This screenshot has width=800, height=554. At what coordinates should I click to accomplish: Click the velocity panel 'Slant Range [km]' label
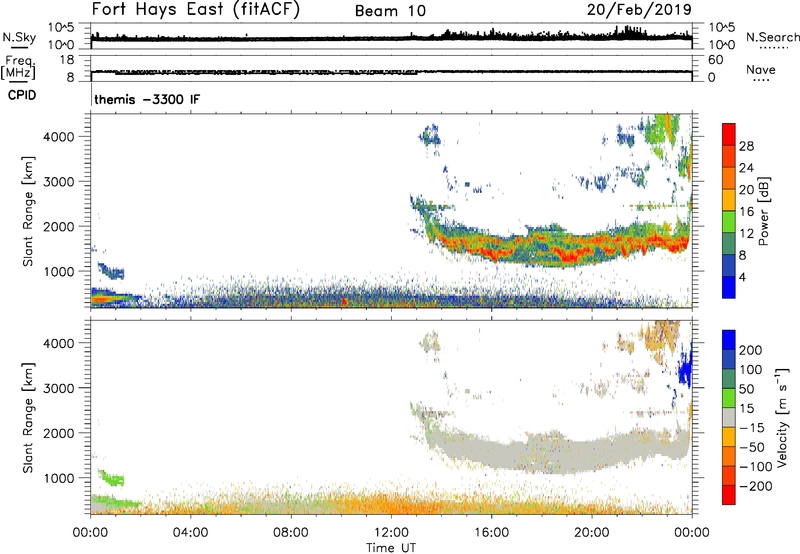(28, 418)
